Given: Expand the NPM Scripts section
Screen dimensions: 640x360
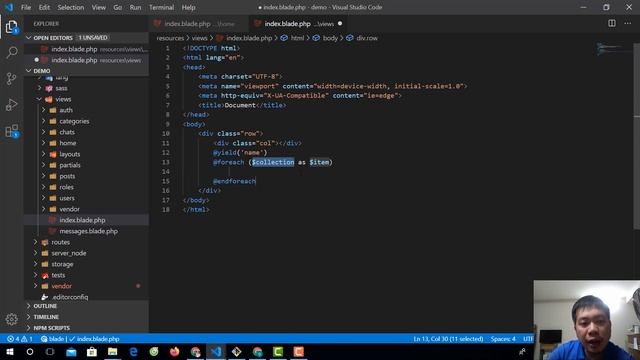Looking at the screenshot, I should click(87, 328).
